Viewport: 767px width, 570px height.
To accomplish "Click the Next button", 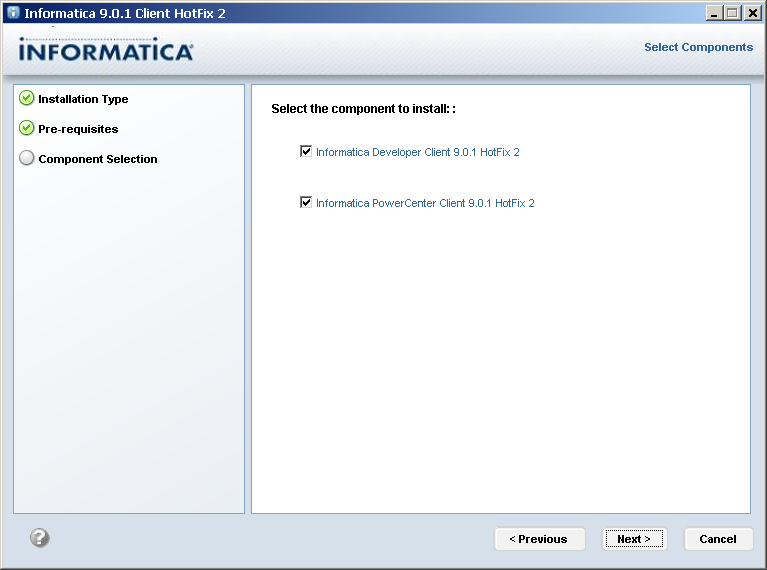I will pos(634,539).
